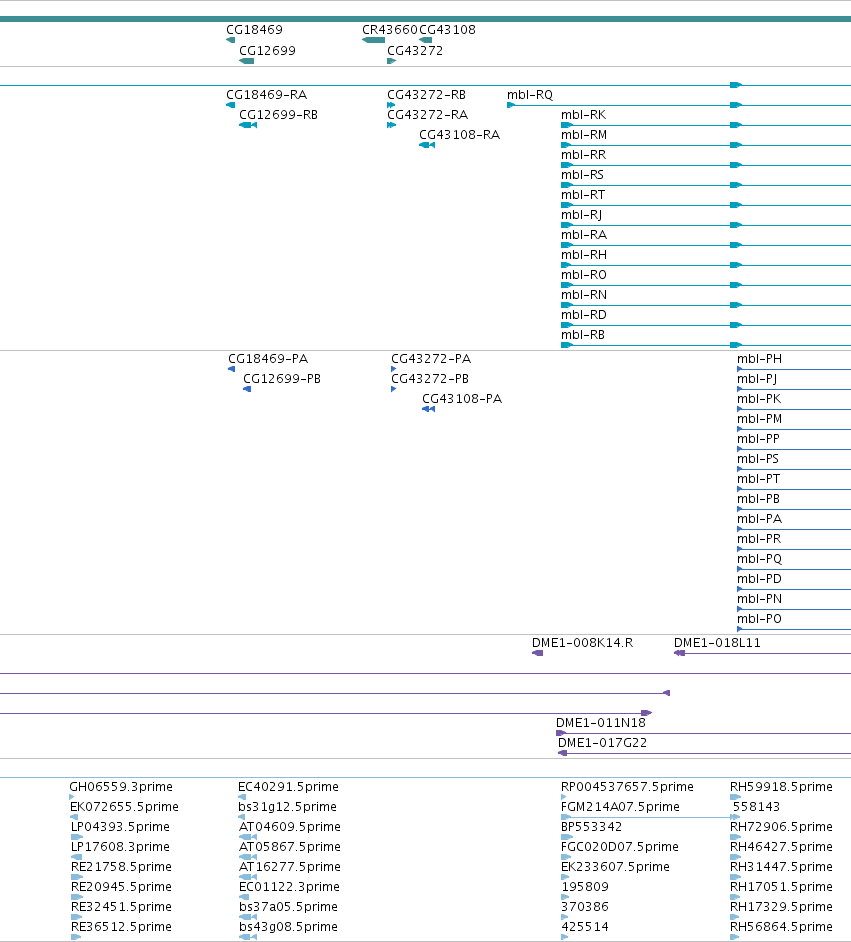Select the CG43272 gene label
851x942 pixels.
(x=414, y=50)
